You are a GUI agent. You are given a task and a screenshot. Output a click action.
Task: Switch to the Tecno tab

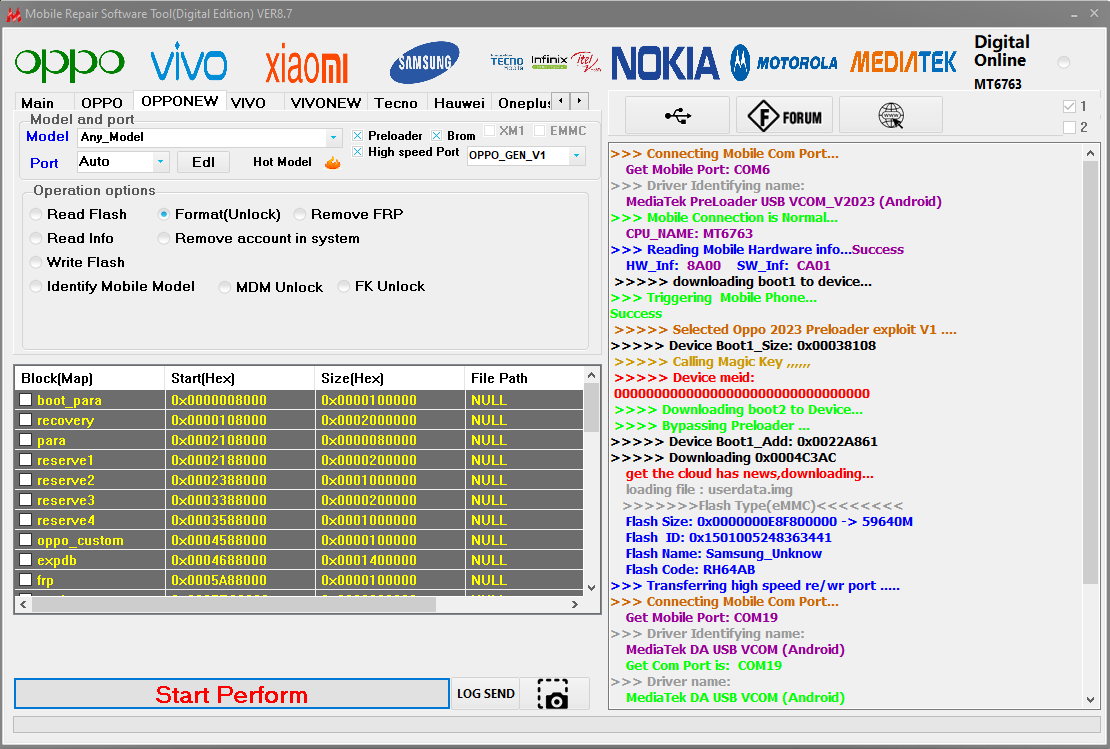pos(396,103)
